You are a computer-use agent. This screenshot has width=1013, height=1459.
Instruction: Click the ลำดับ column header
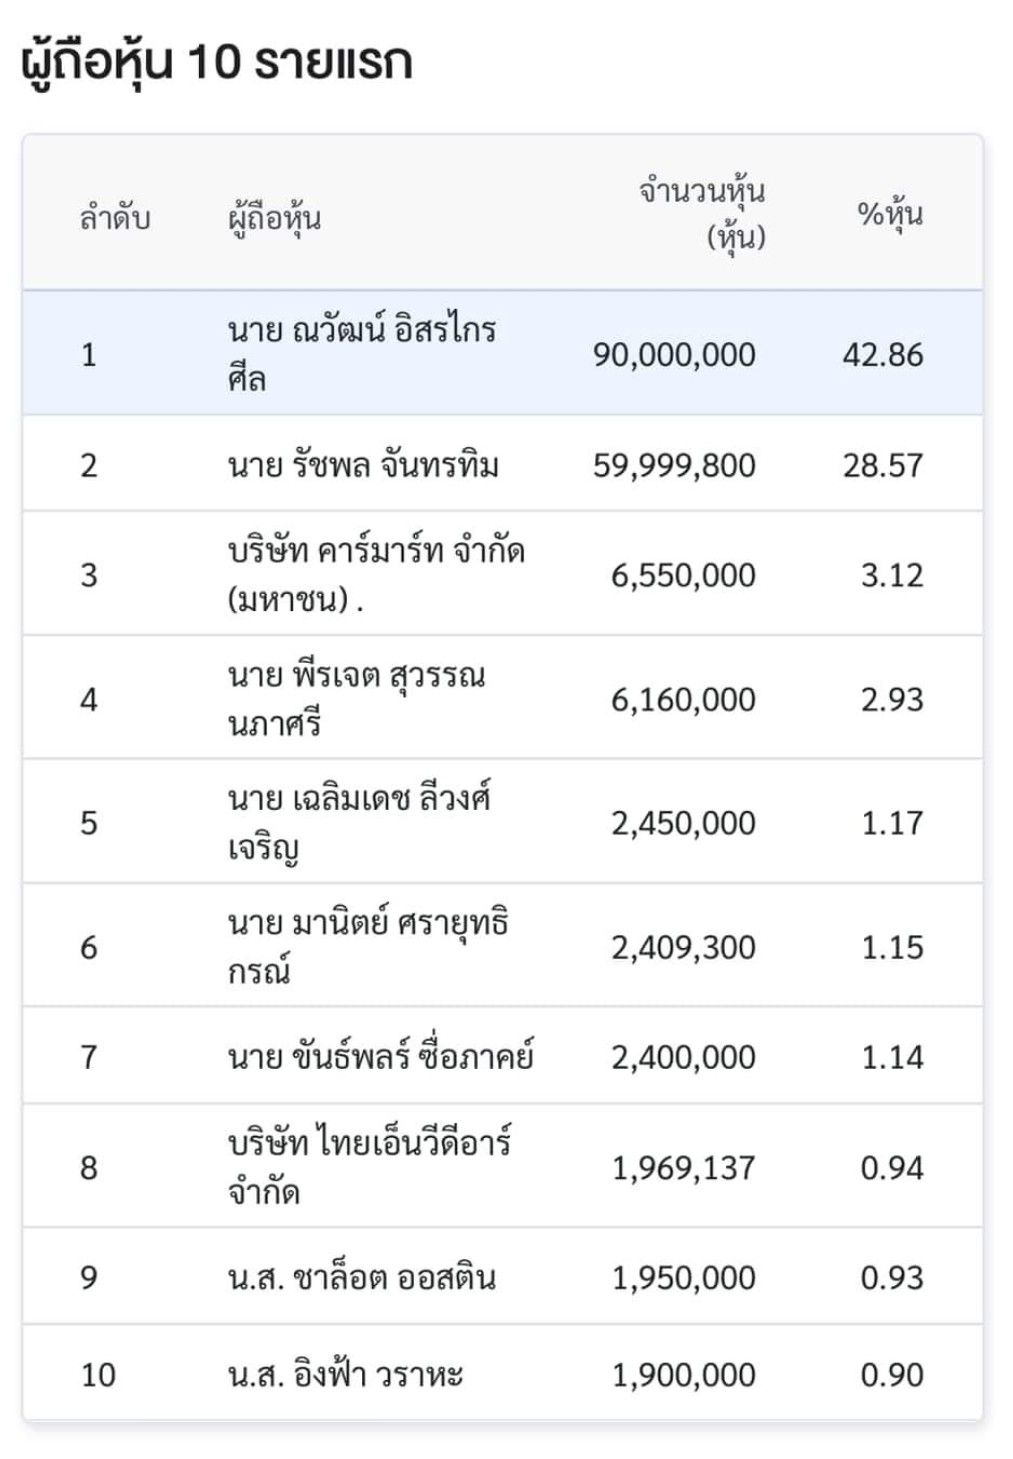pyautogui.click(x=115, y=217)
